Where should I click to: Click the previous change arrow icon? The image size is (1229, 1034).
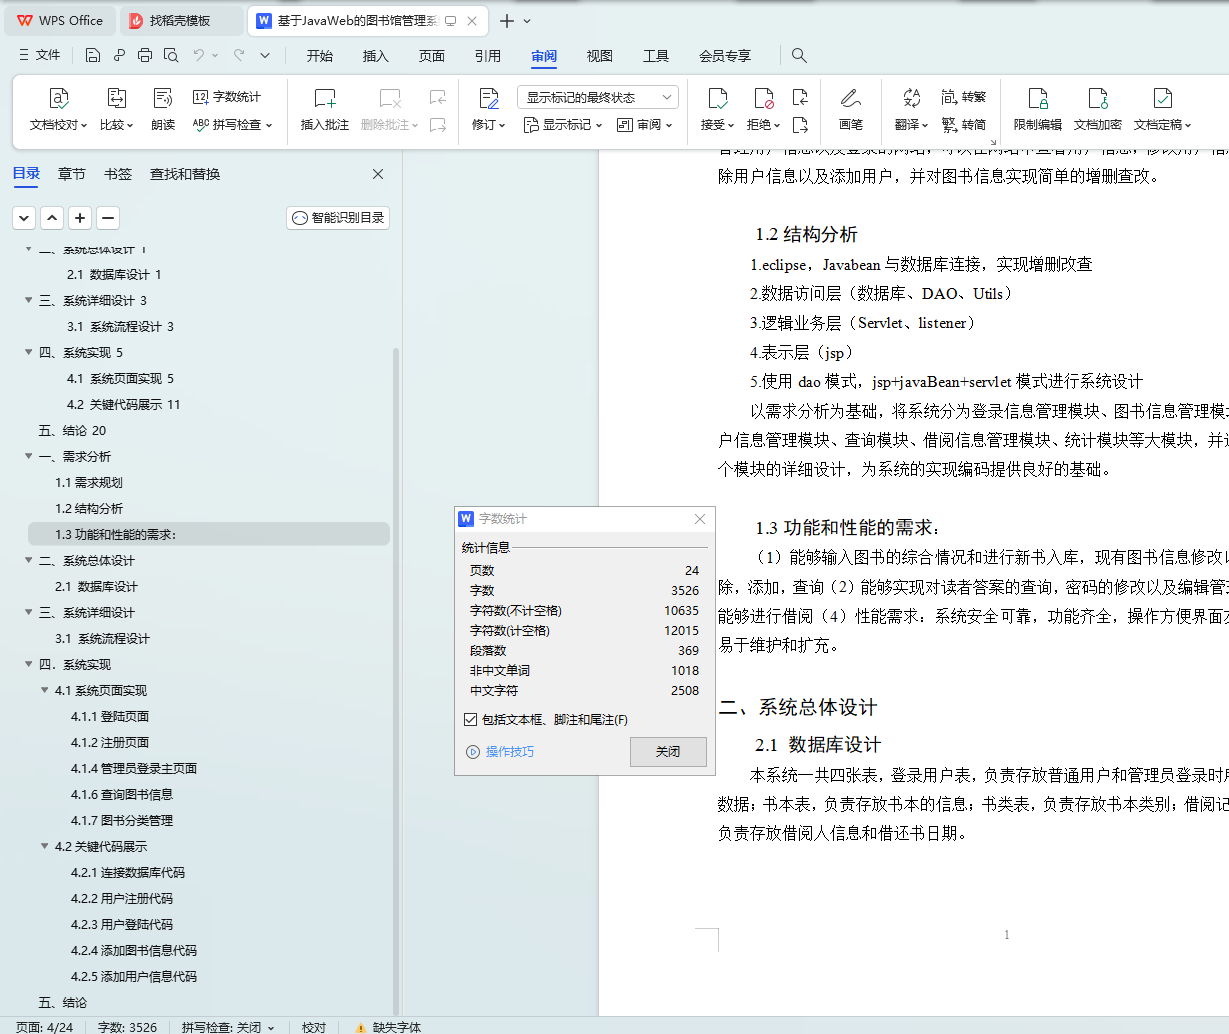[800, 97]
